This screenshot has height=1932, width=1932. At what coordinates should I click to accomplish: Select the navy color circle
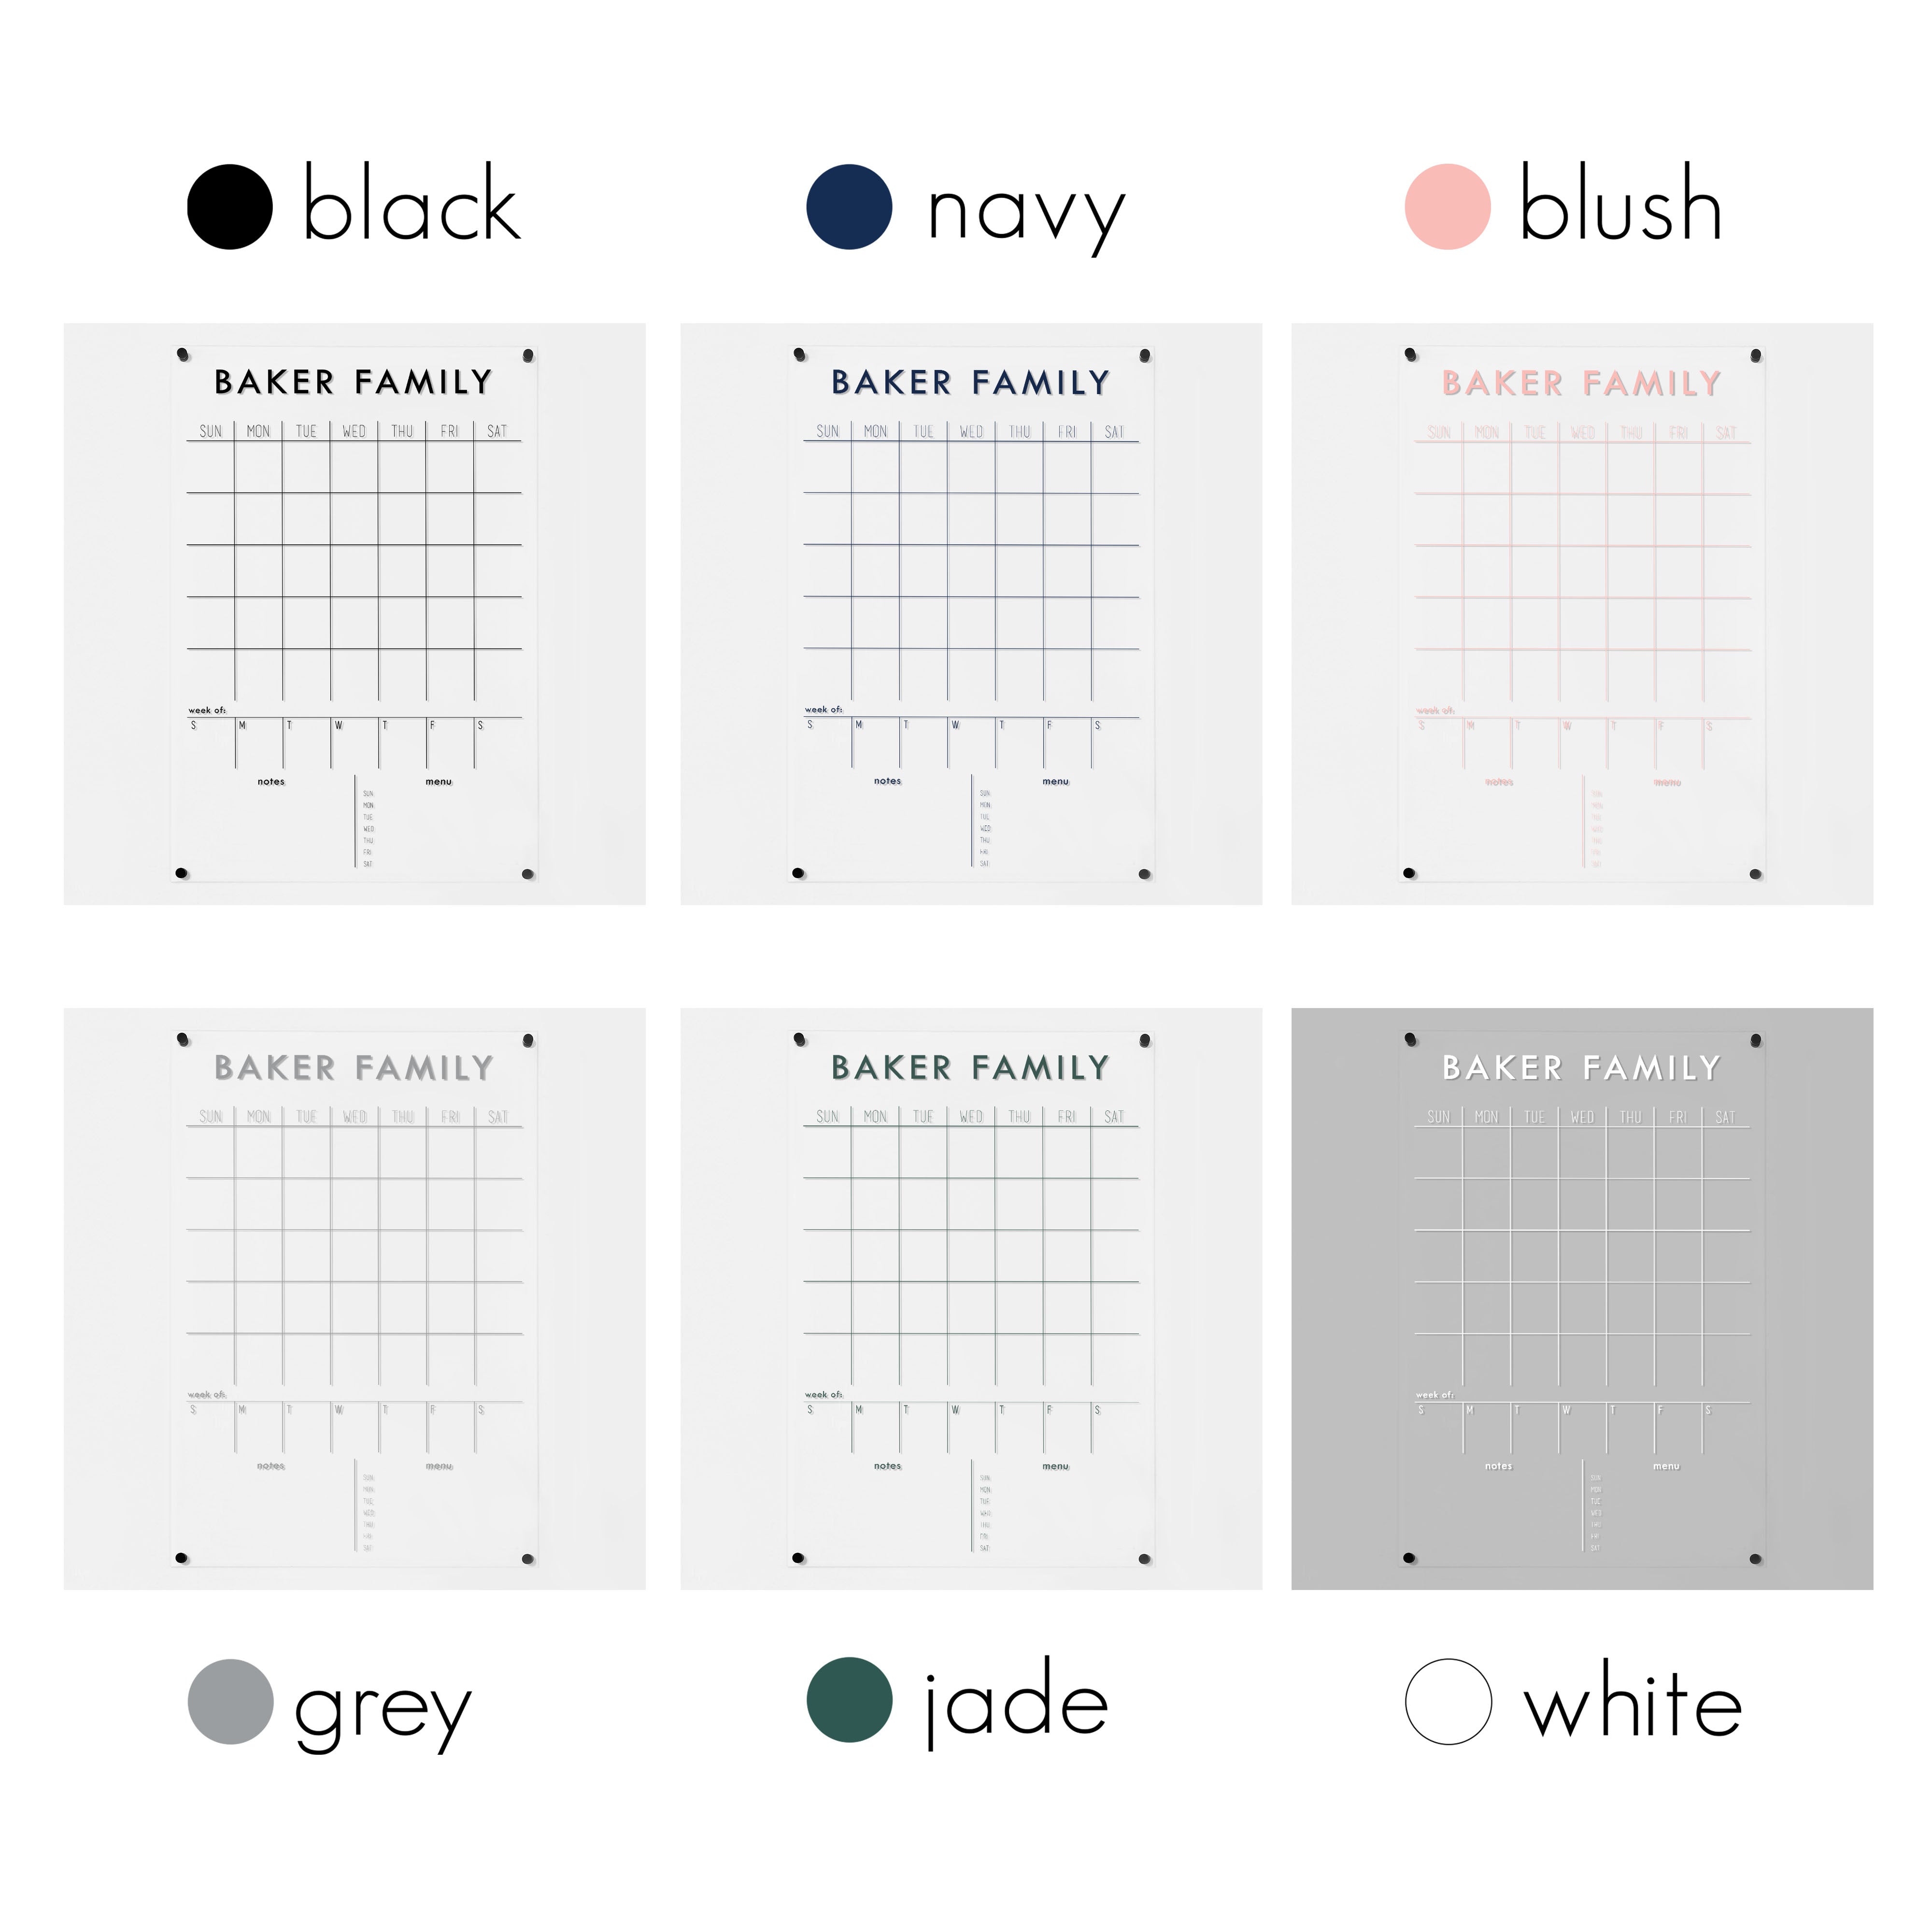pos(849,207)
